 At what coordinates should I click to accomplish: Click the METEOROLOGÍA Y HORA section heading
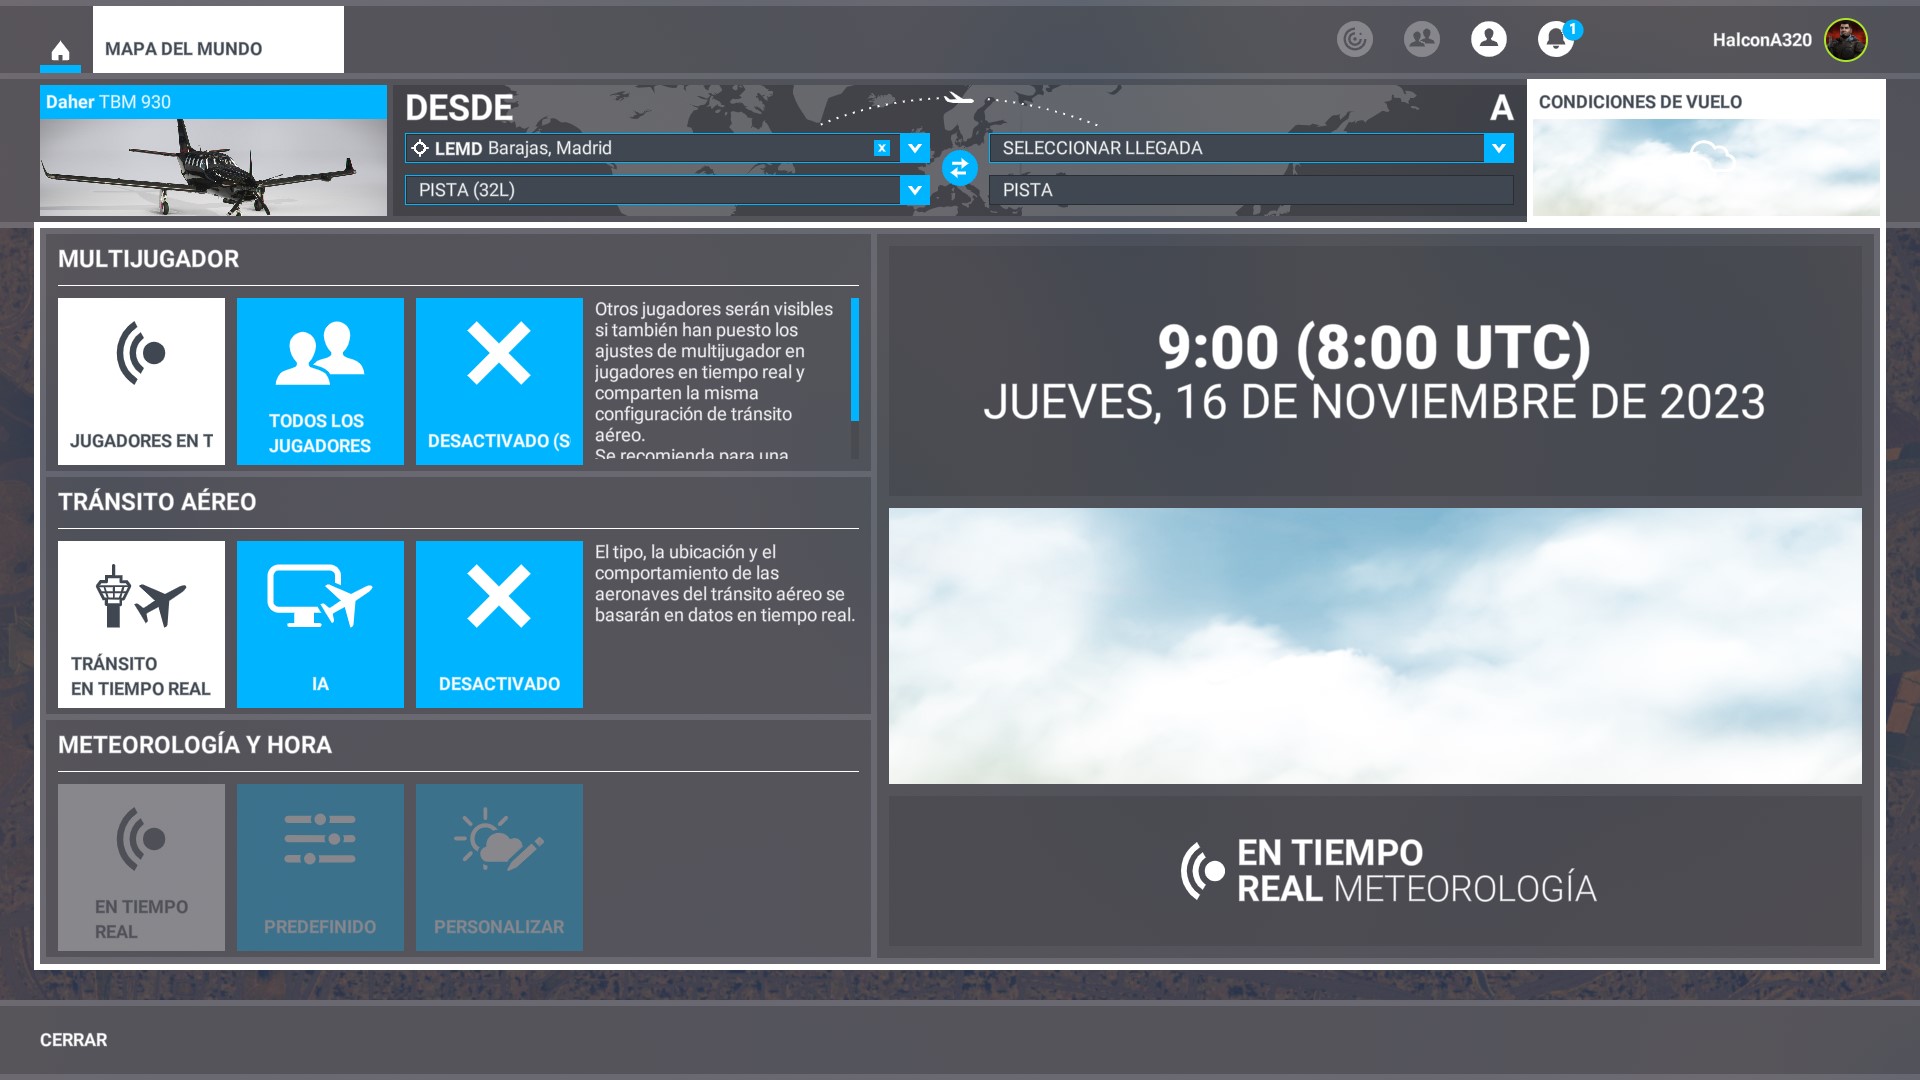[x=195, y=745]
